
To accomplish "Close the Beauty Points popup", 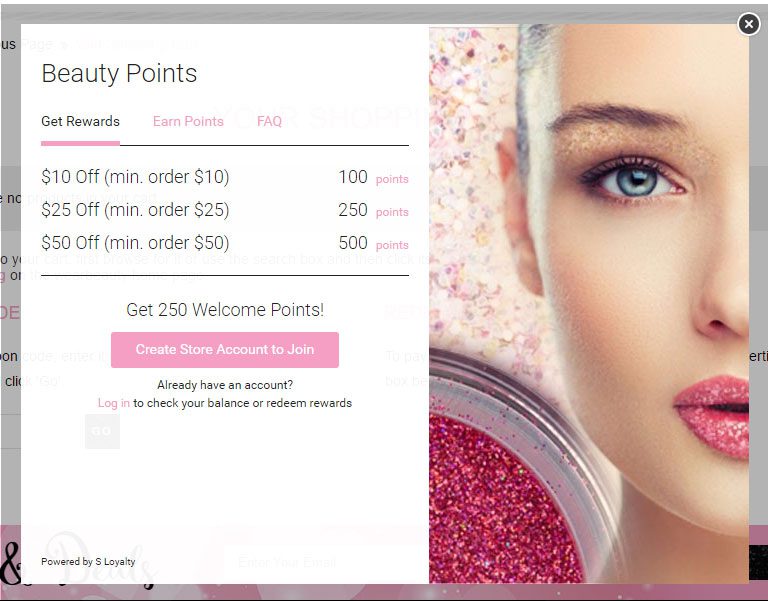I will pos(748,24).
